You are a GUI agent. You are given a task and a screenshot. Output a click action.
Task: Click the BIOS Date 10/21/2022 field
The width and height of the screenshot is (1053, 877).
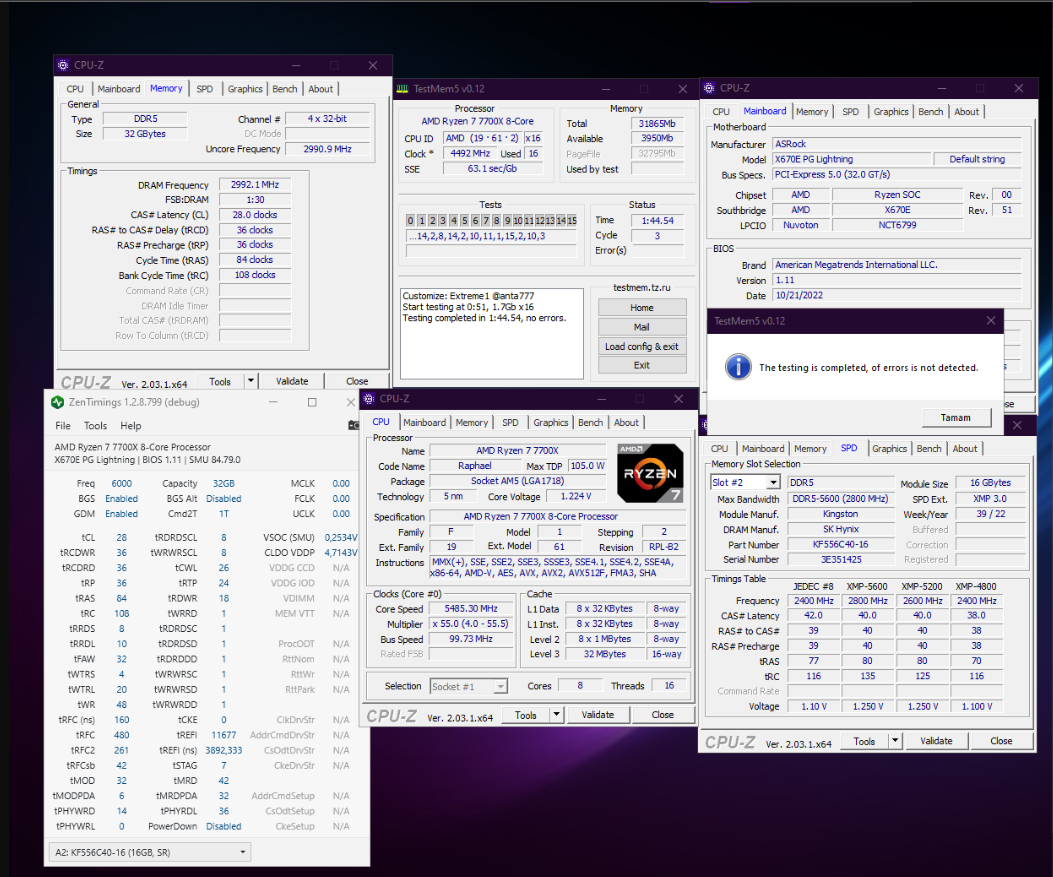pyautogui.click(x=897, y=295)
